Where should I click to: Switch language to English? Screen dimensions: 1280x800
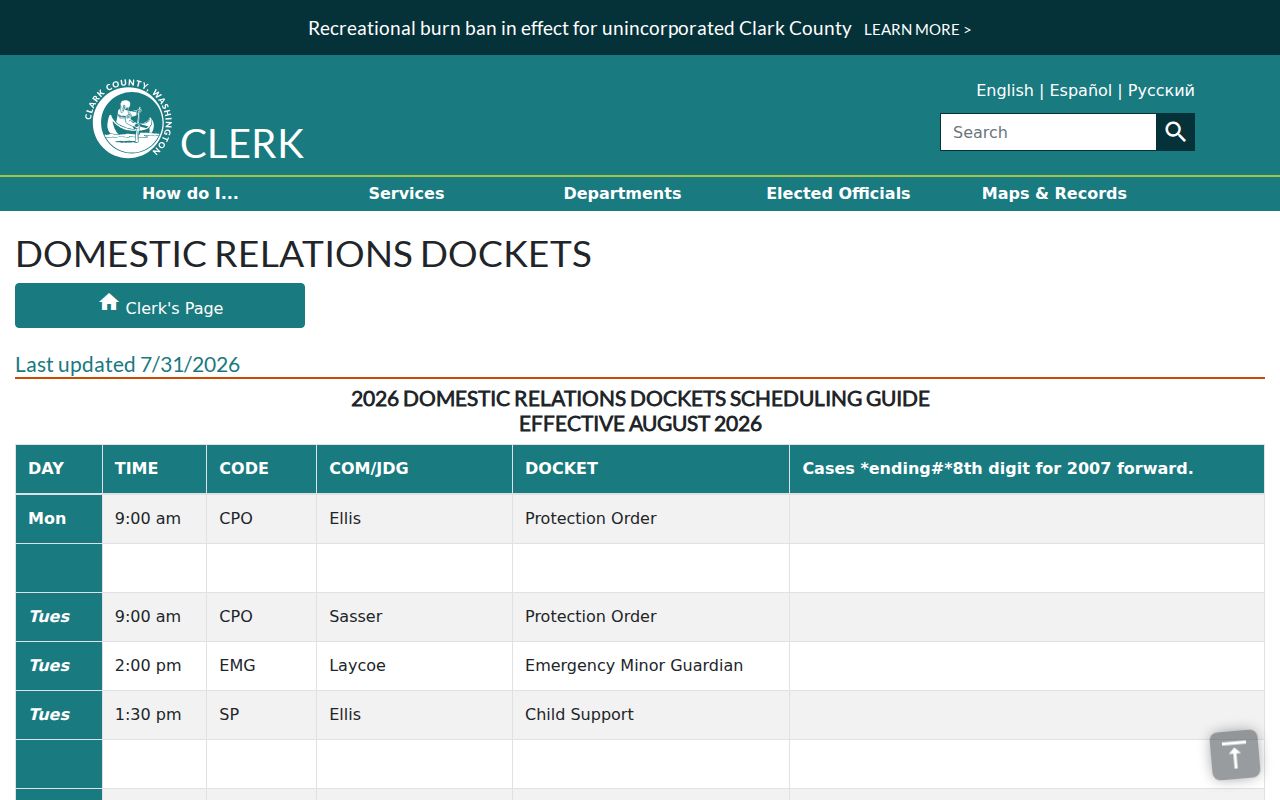click(1005, 90)
